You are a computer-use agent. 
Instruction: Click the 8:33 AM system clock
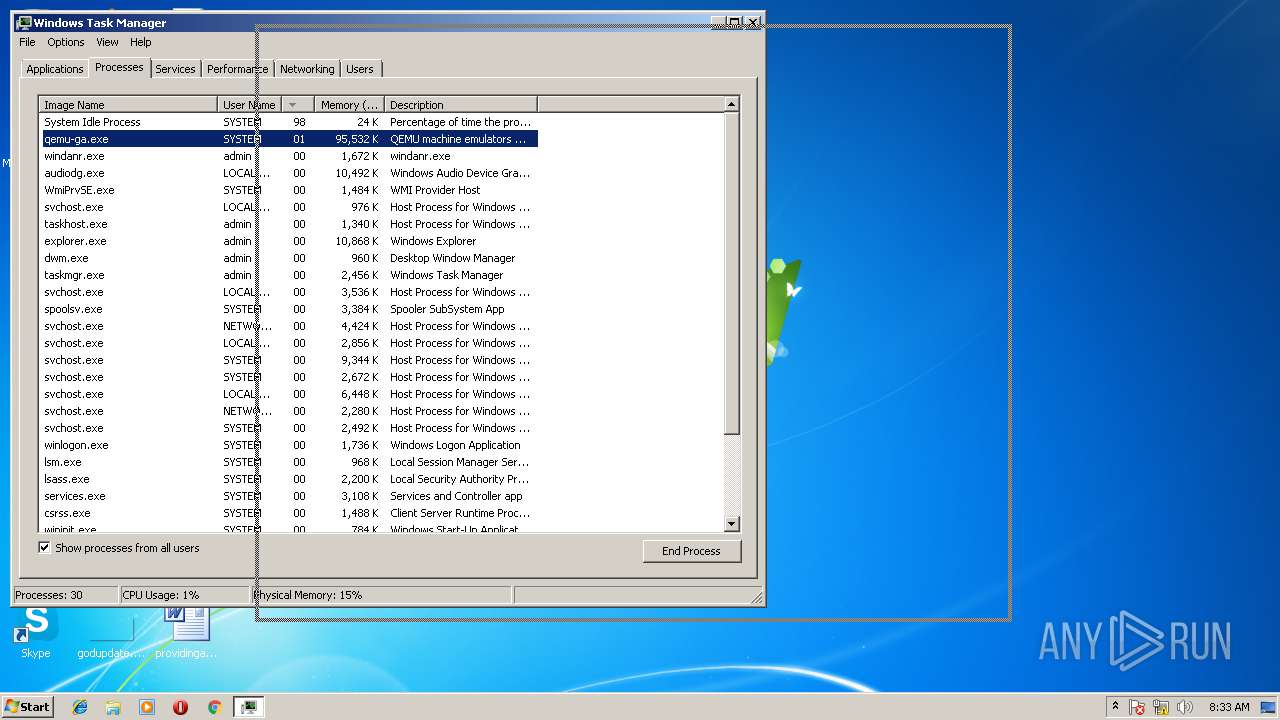(x=1229, y=707)
